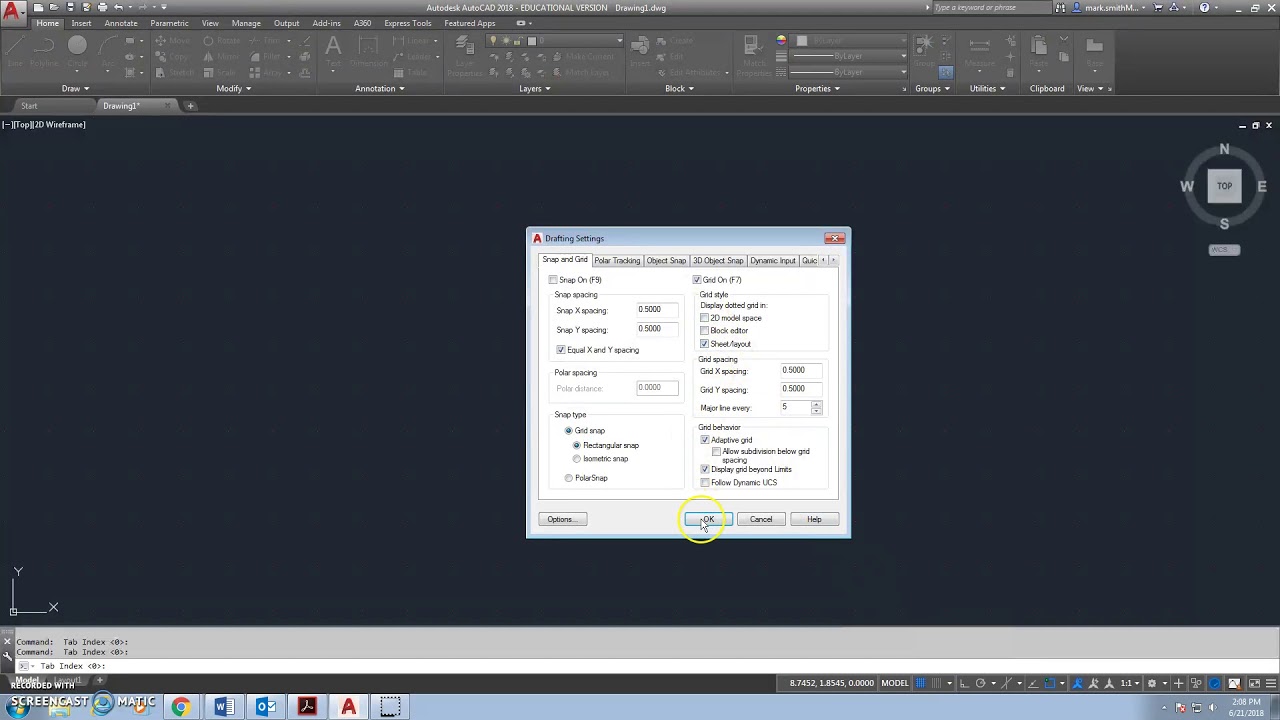Toggle the snap mode icon in status bar

click(x=938, y=683)
